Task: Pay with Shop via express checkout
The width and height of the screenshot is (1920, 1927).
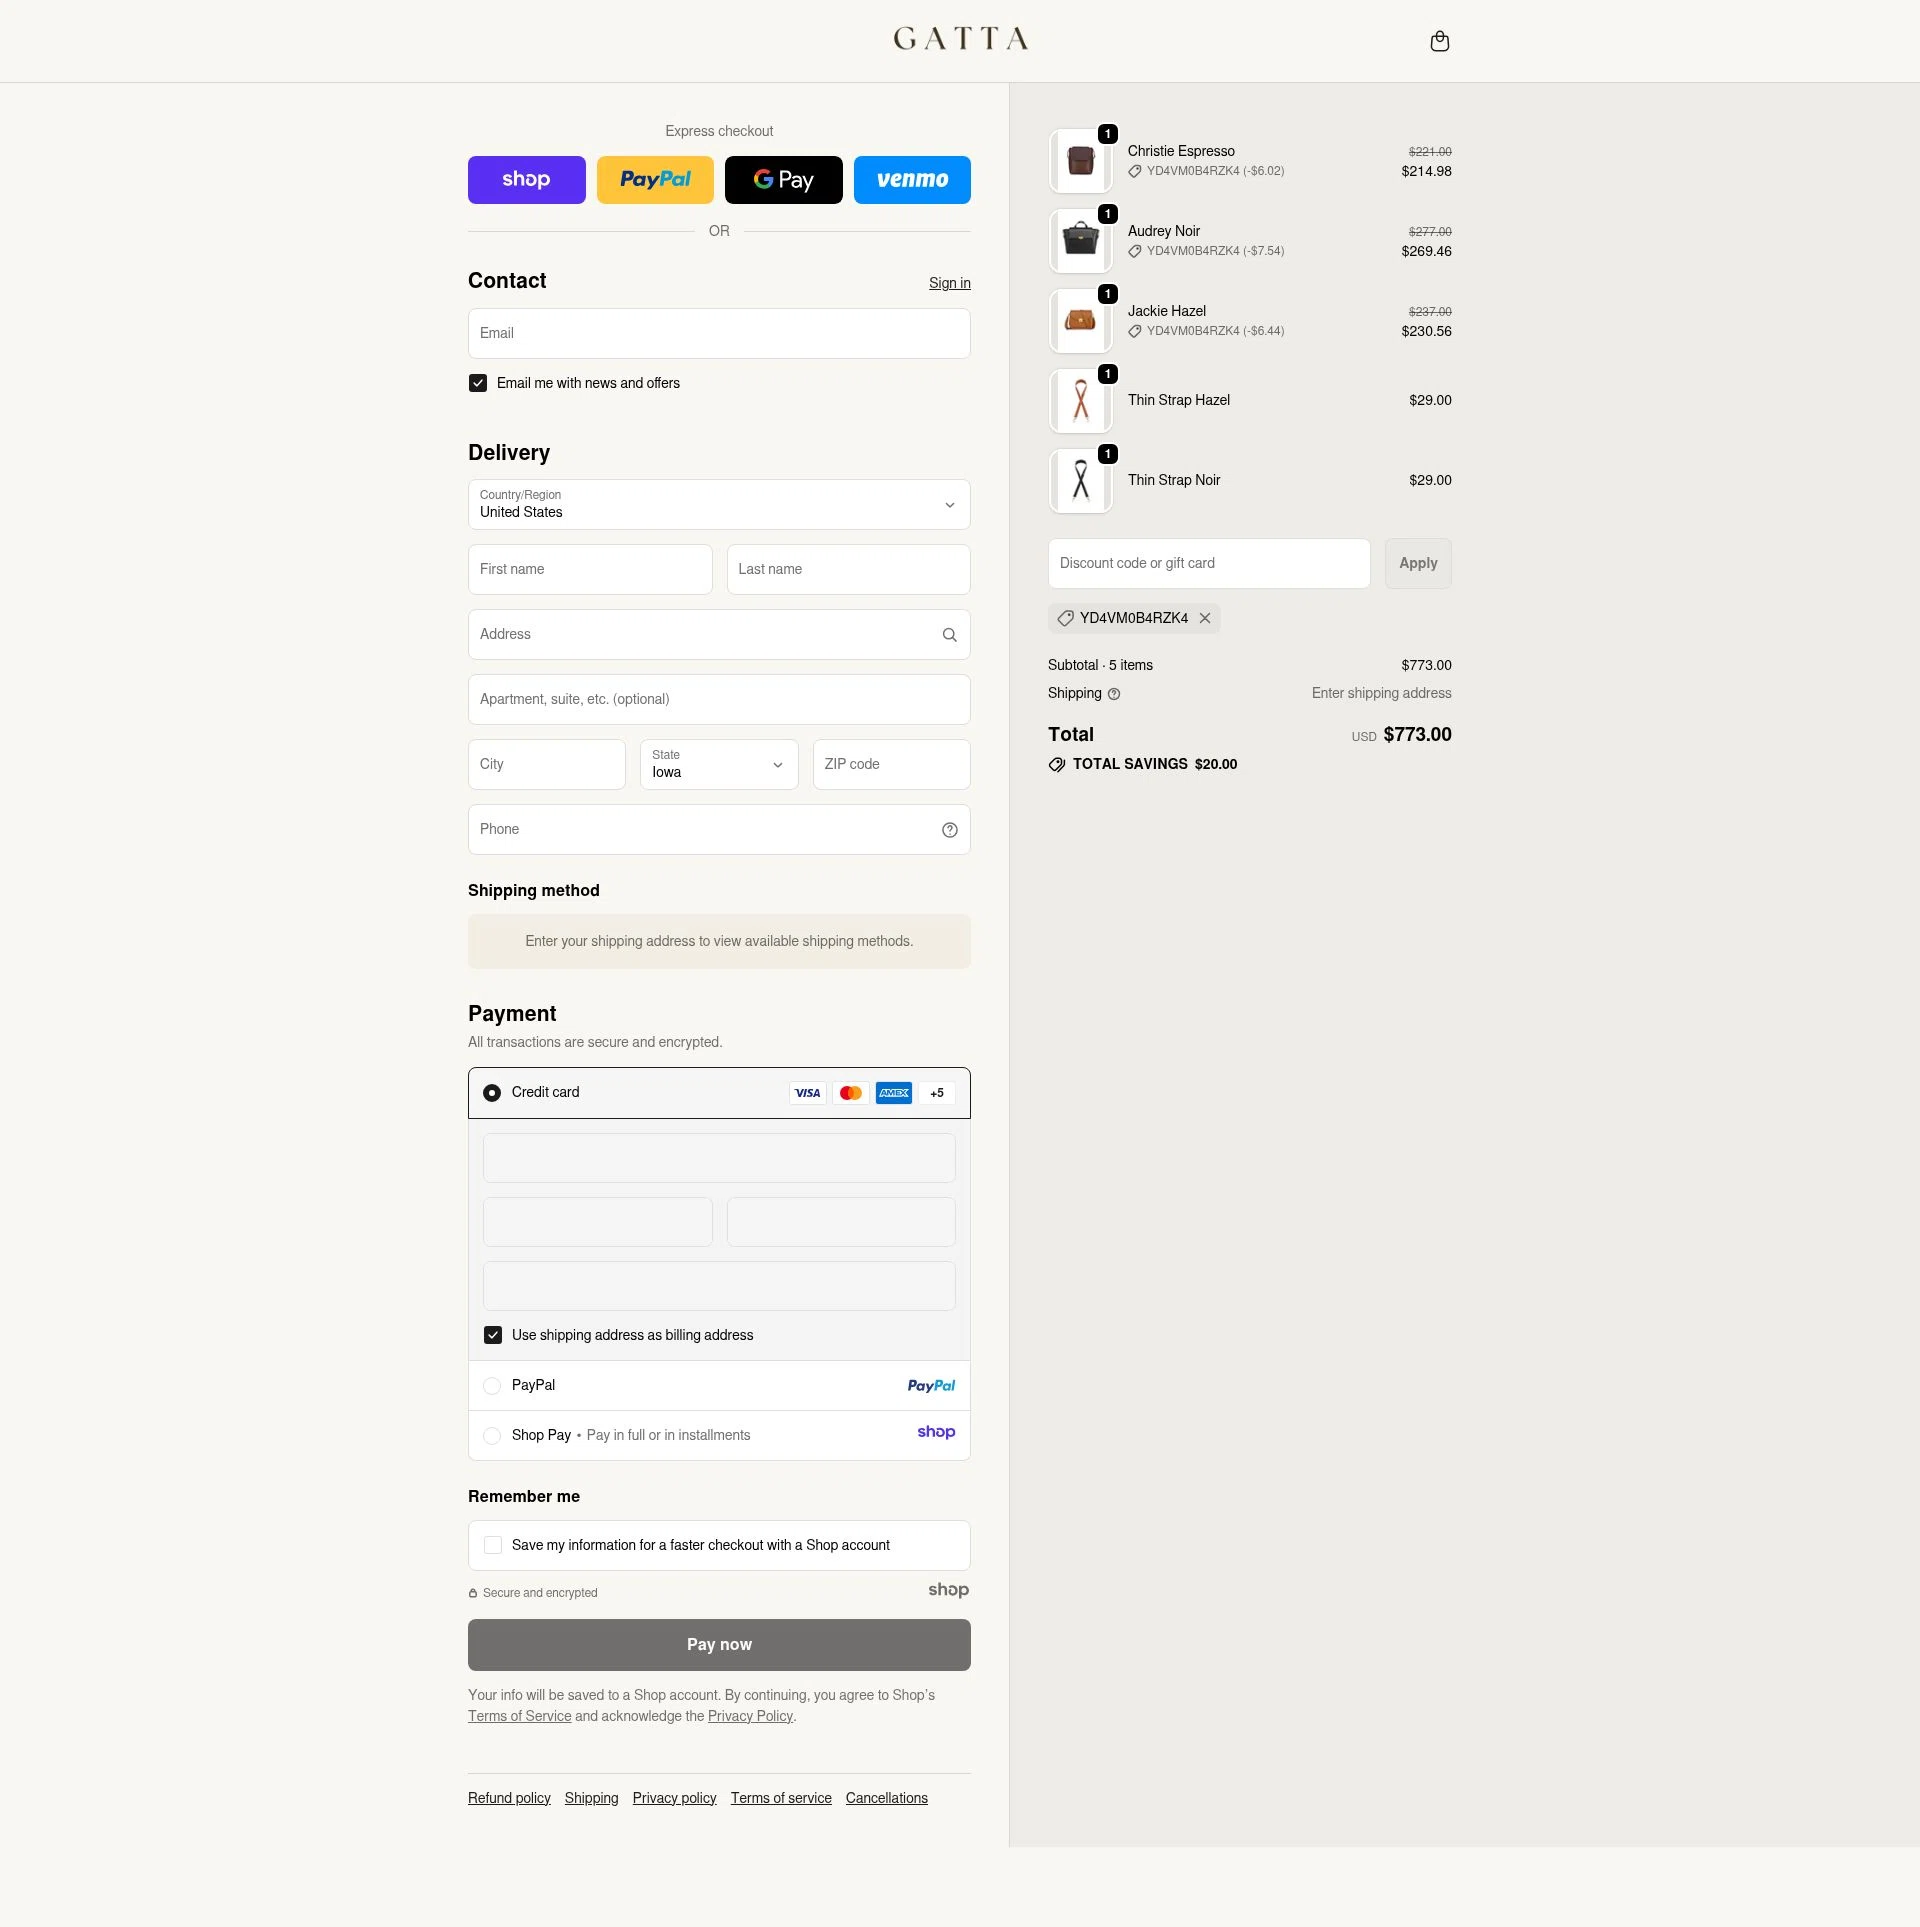Action: tap(526, 180)
